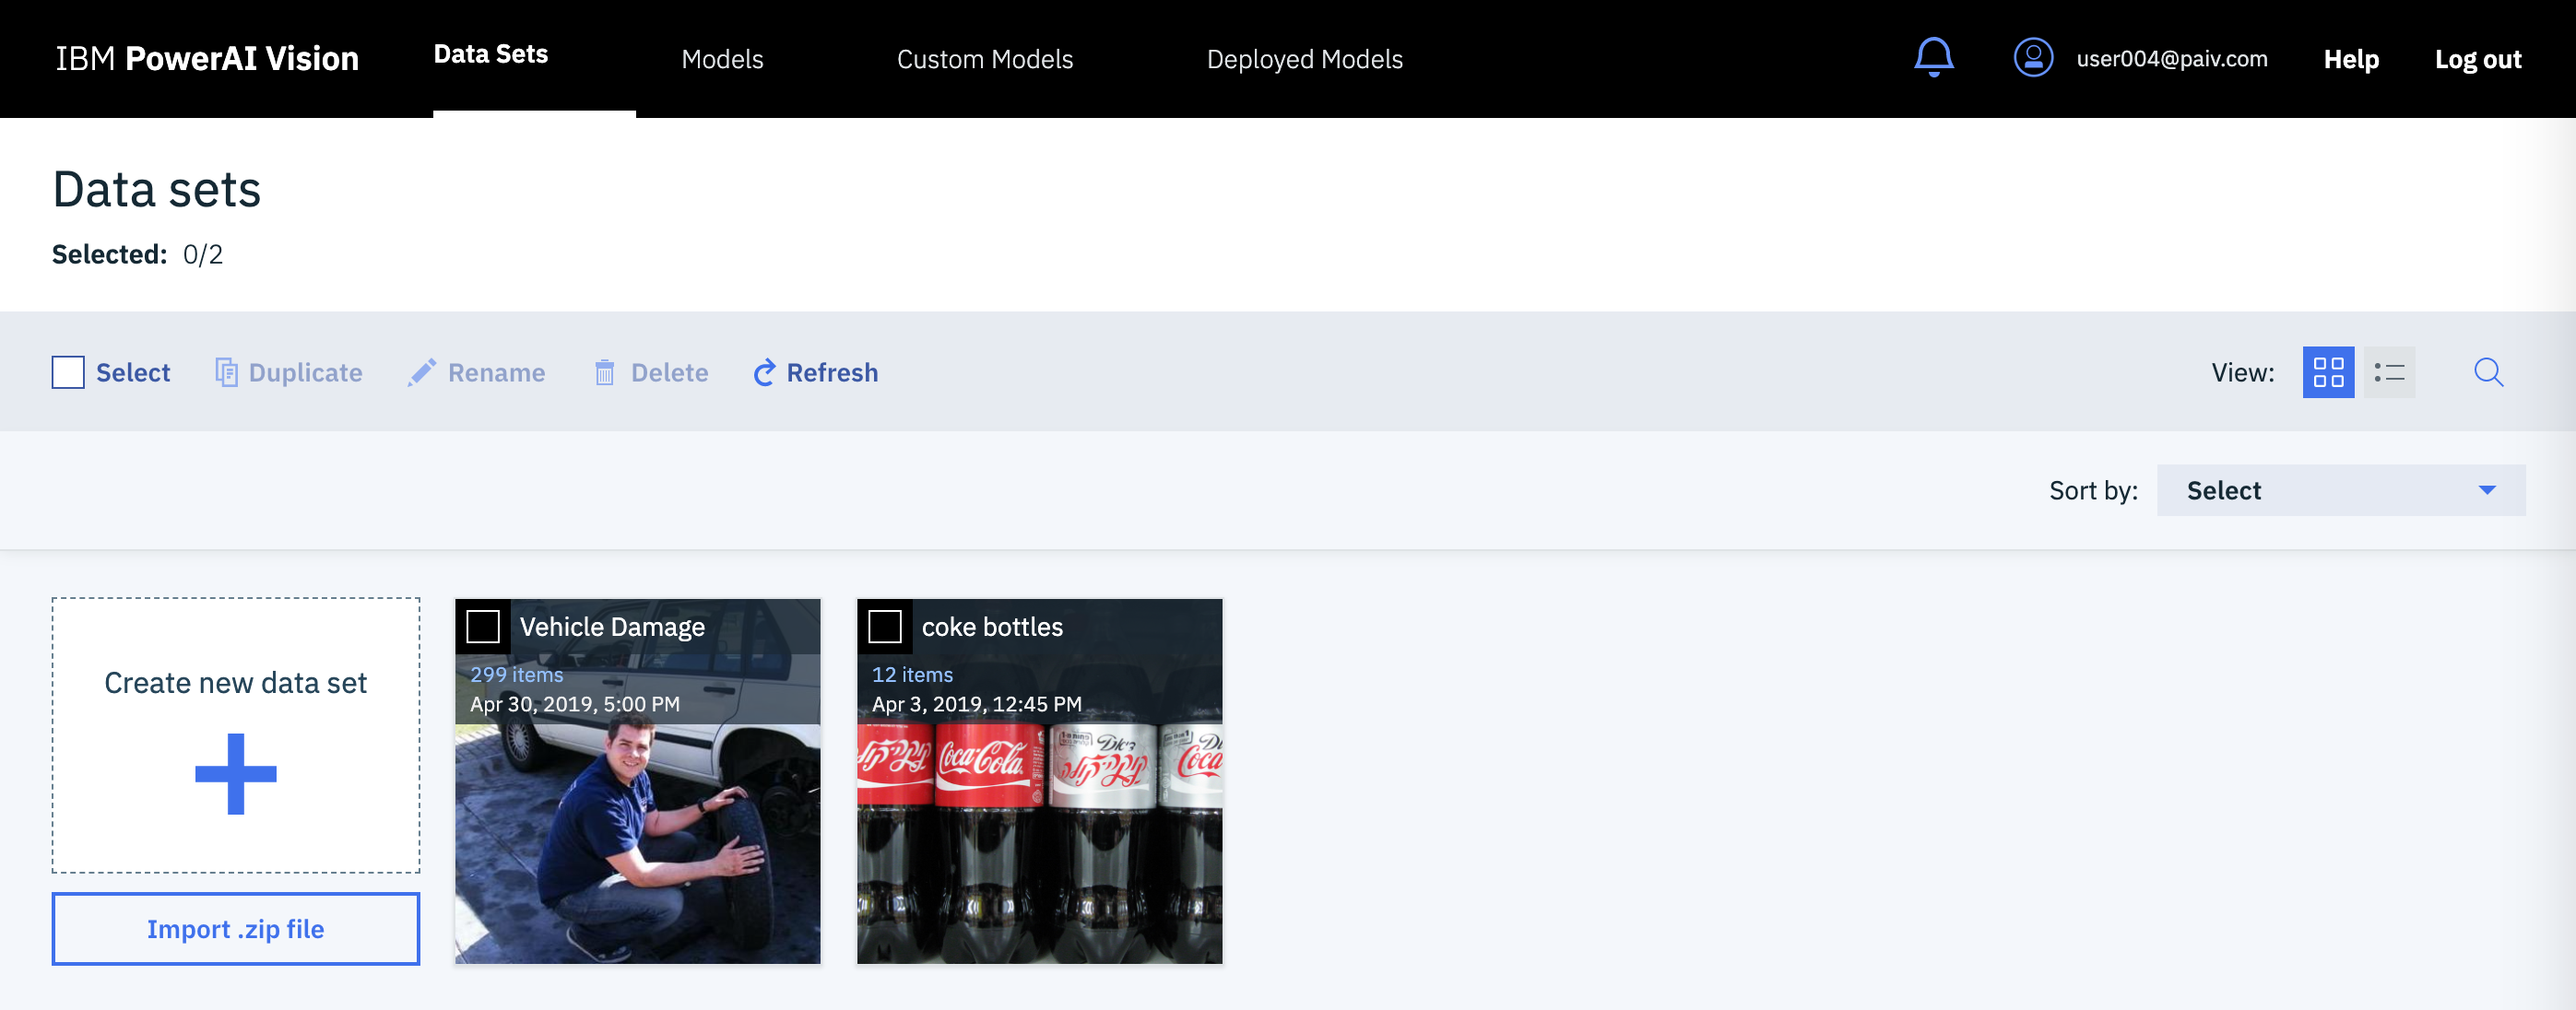Click the user profile avatar icon
The width and height of the screenshot is (2576, 1010).
pos(2032,57)
